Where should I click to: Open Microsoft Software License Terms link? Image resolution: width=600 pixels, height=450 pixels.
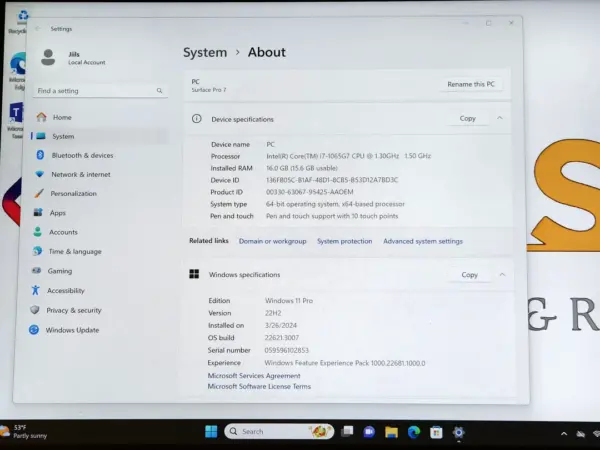point(259,386)
